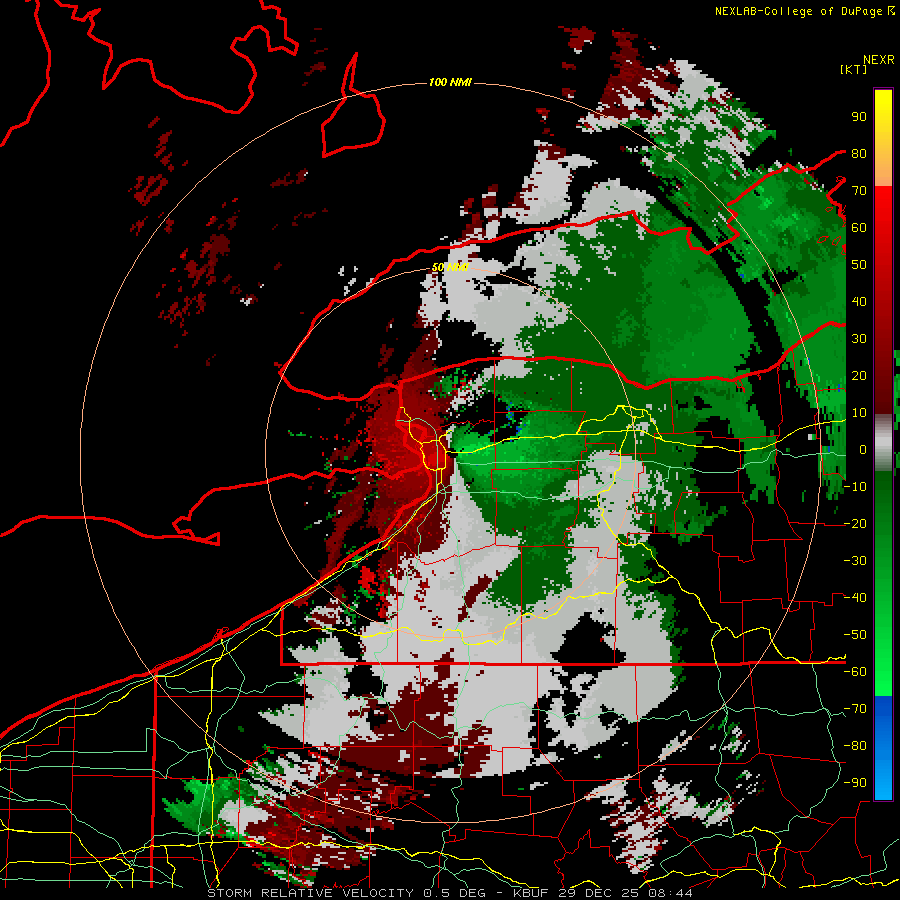Screen dimensions: 900x900
Task: Click the 0 value on the velocity scale
Action: tap(863, 449)
